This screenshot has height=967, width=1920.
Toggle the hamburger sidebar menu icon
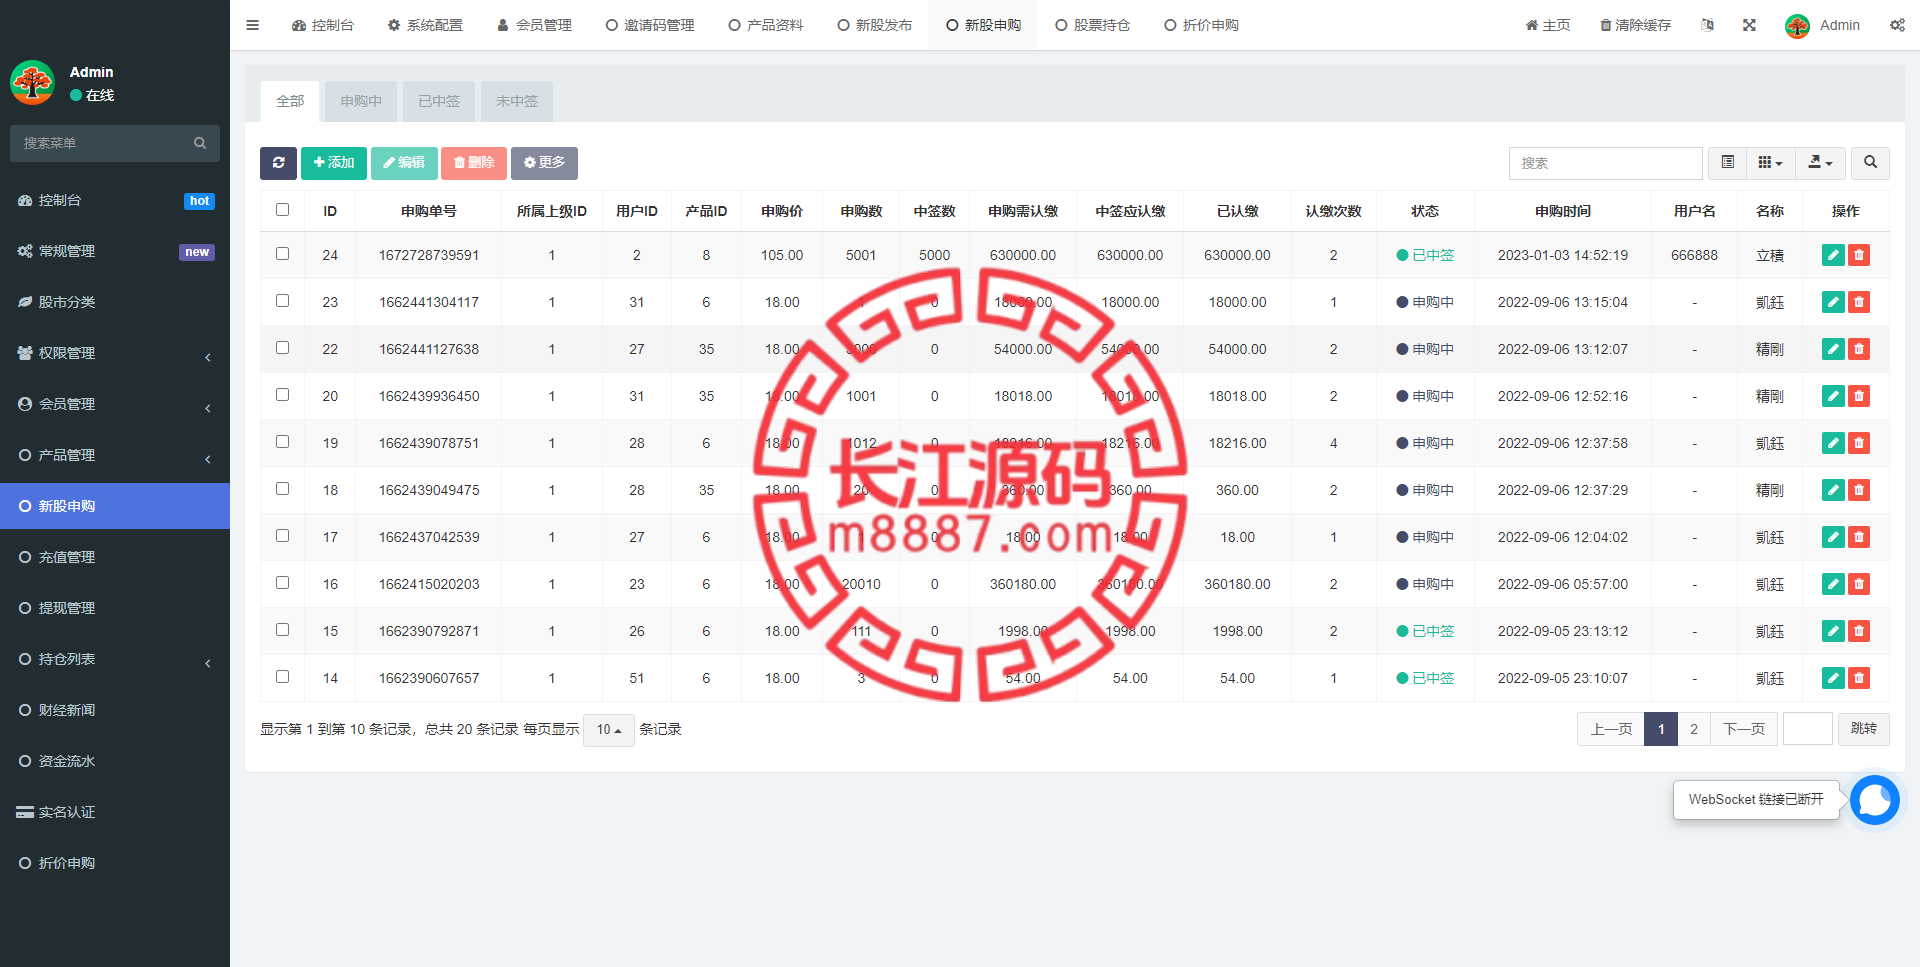252,25
